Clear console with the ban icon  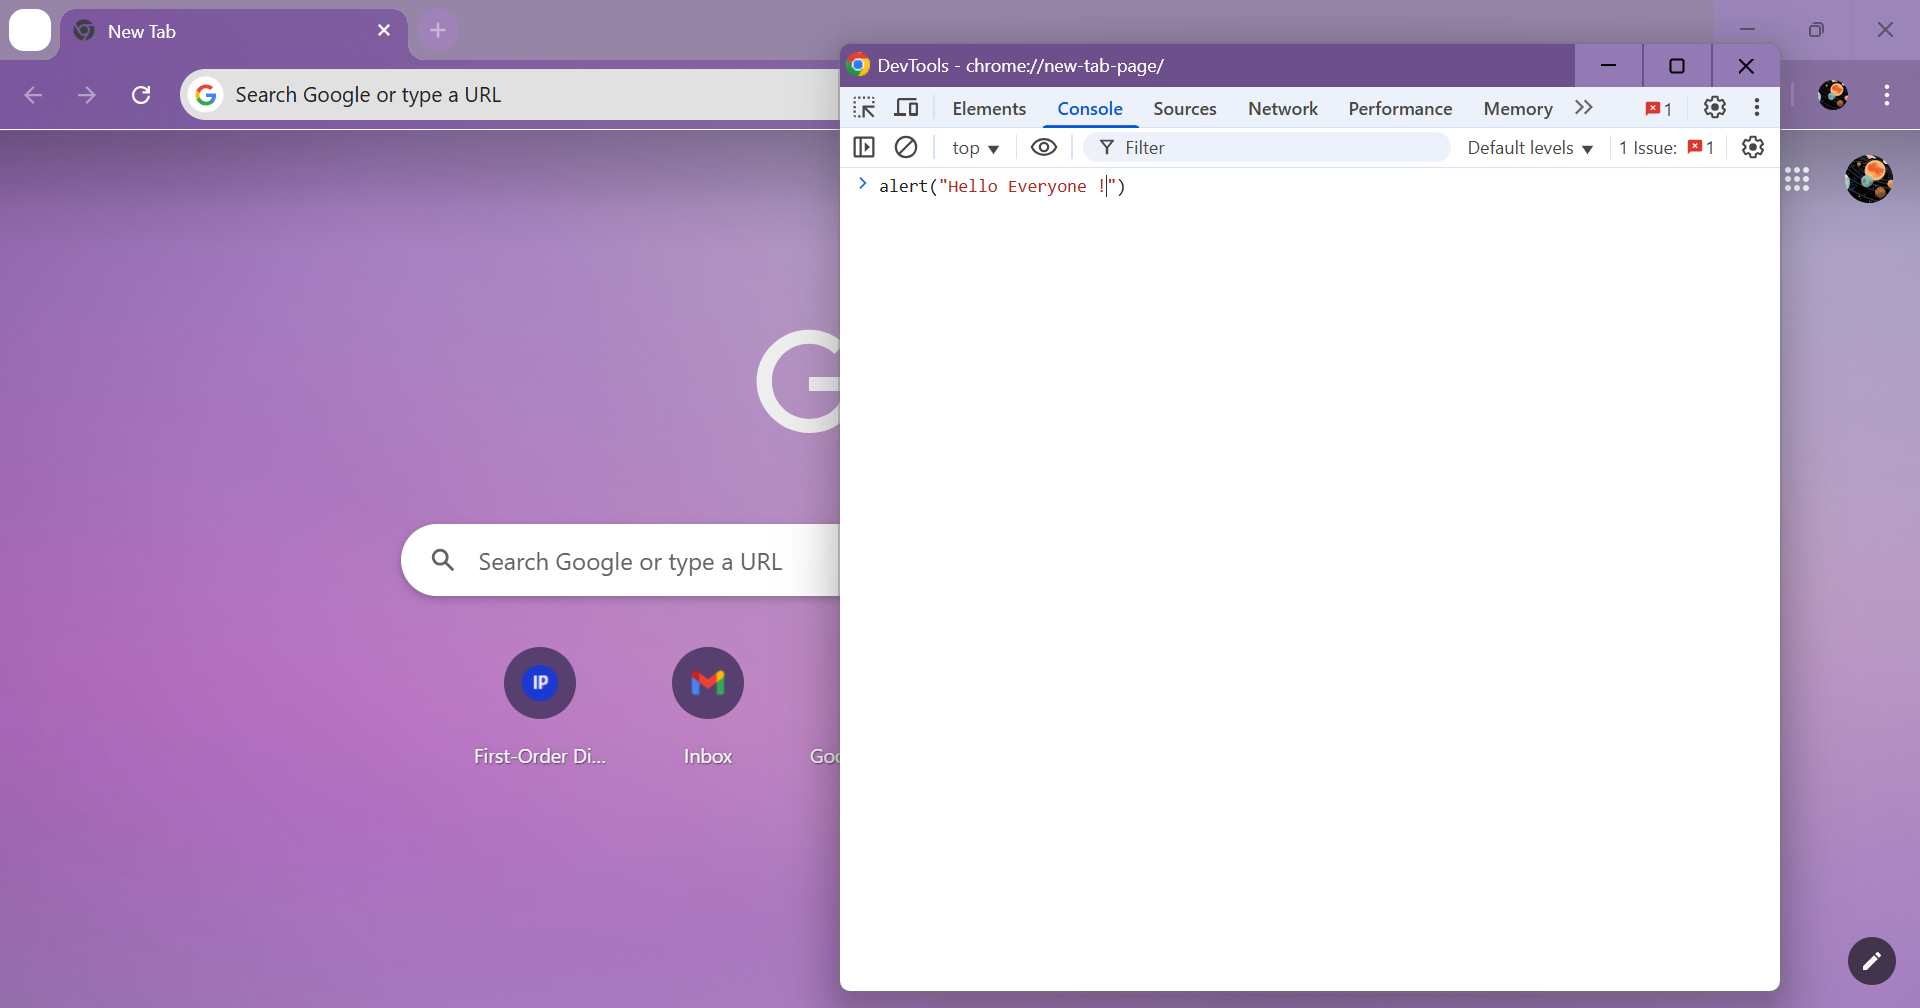coord(906,147)
